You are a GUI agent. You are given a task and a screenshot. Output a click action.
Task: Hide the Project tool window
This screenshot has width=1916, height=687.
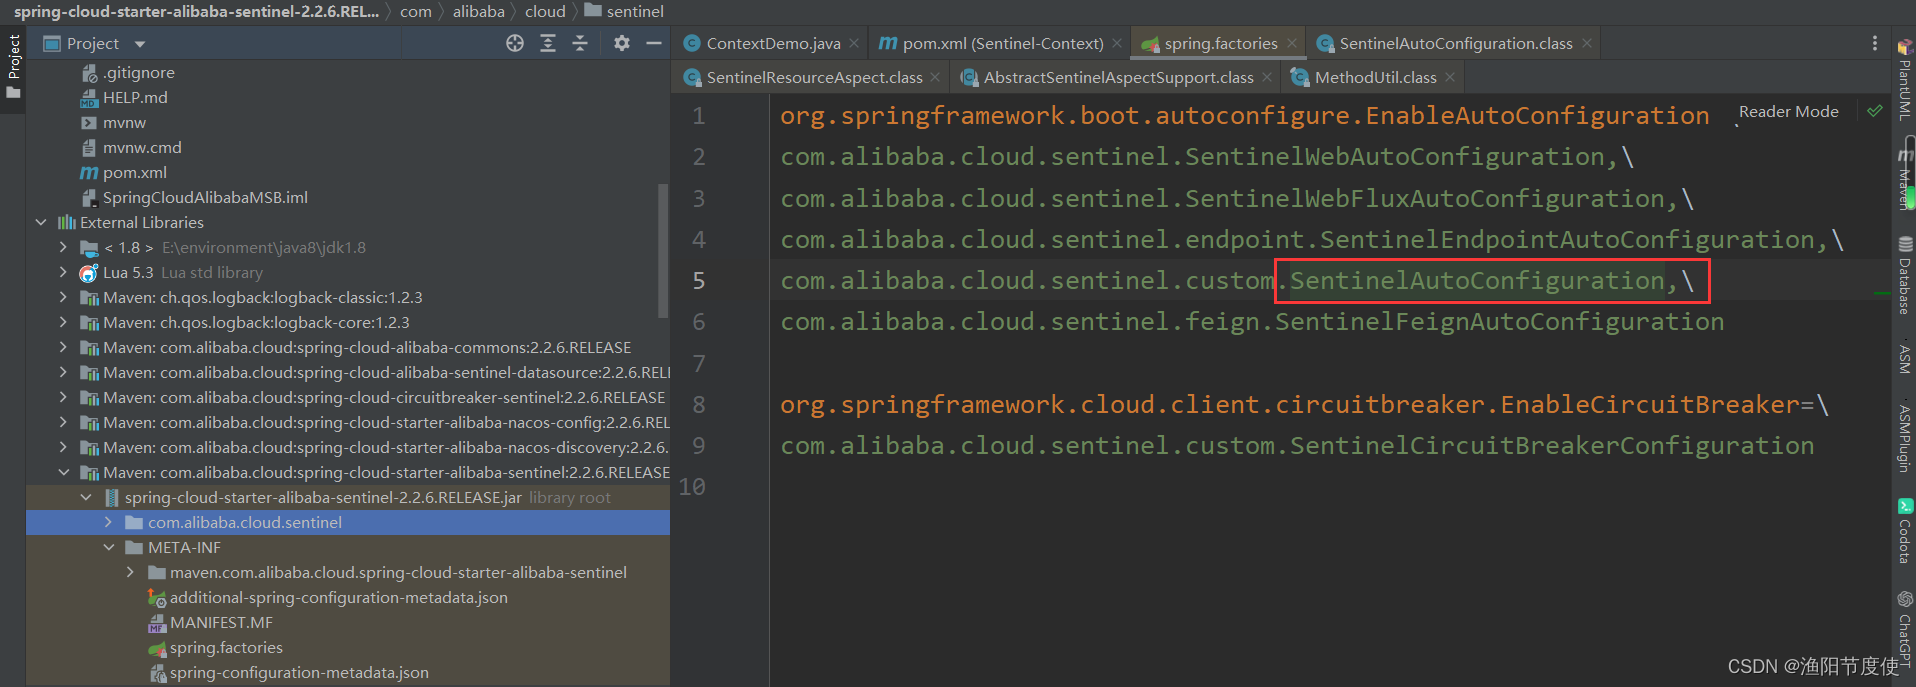pyautogui.click(x=654, y=43)
